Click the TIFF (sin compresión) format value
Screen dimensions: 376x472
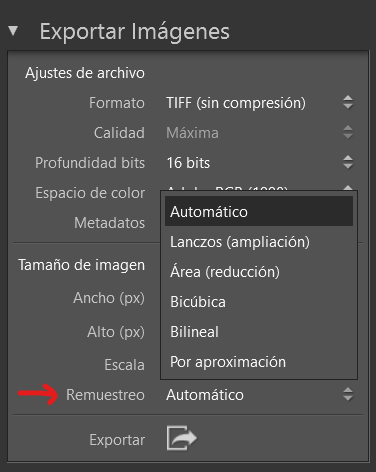click(x=236, y=103)
